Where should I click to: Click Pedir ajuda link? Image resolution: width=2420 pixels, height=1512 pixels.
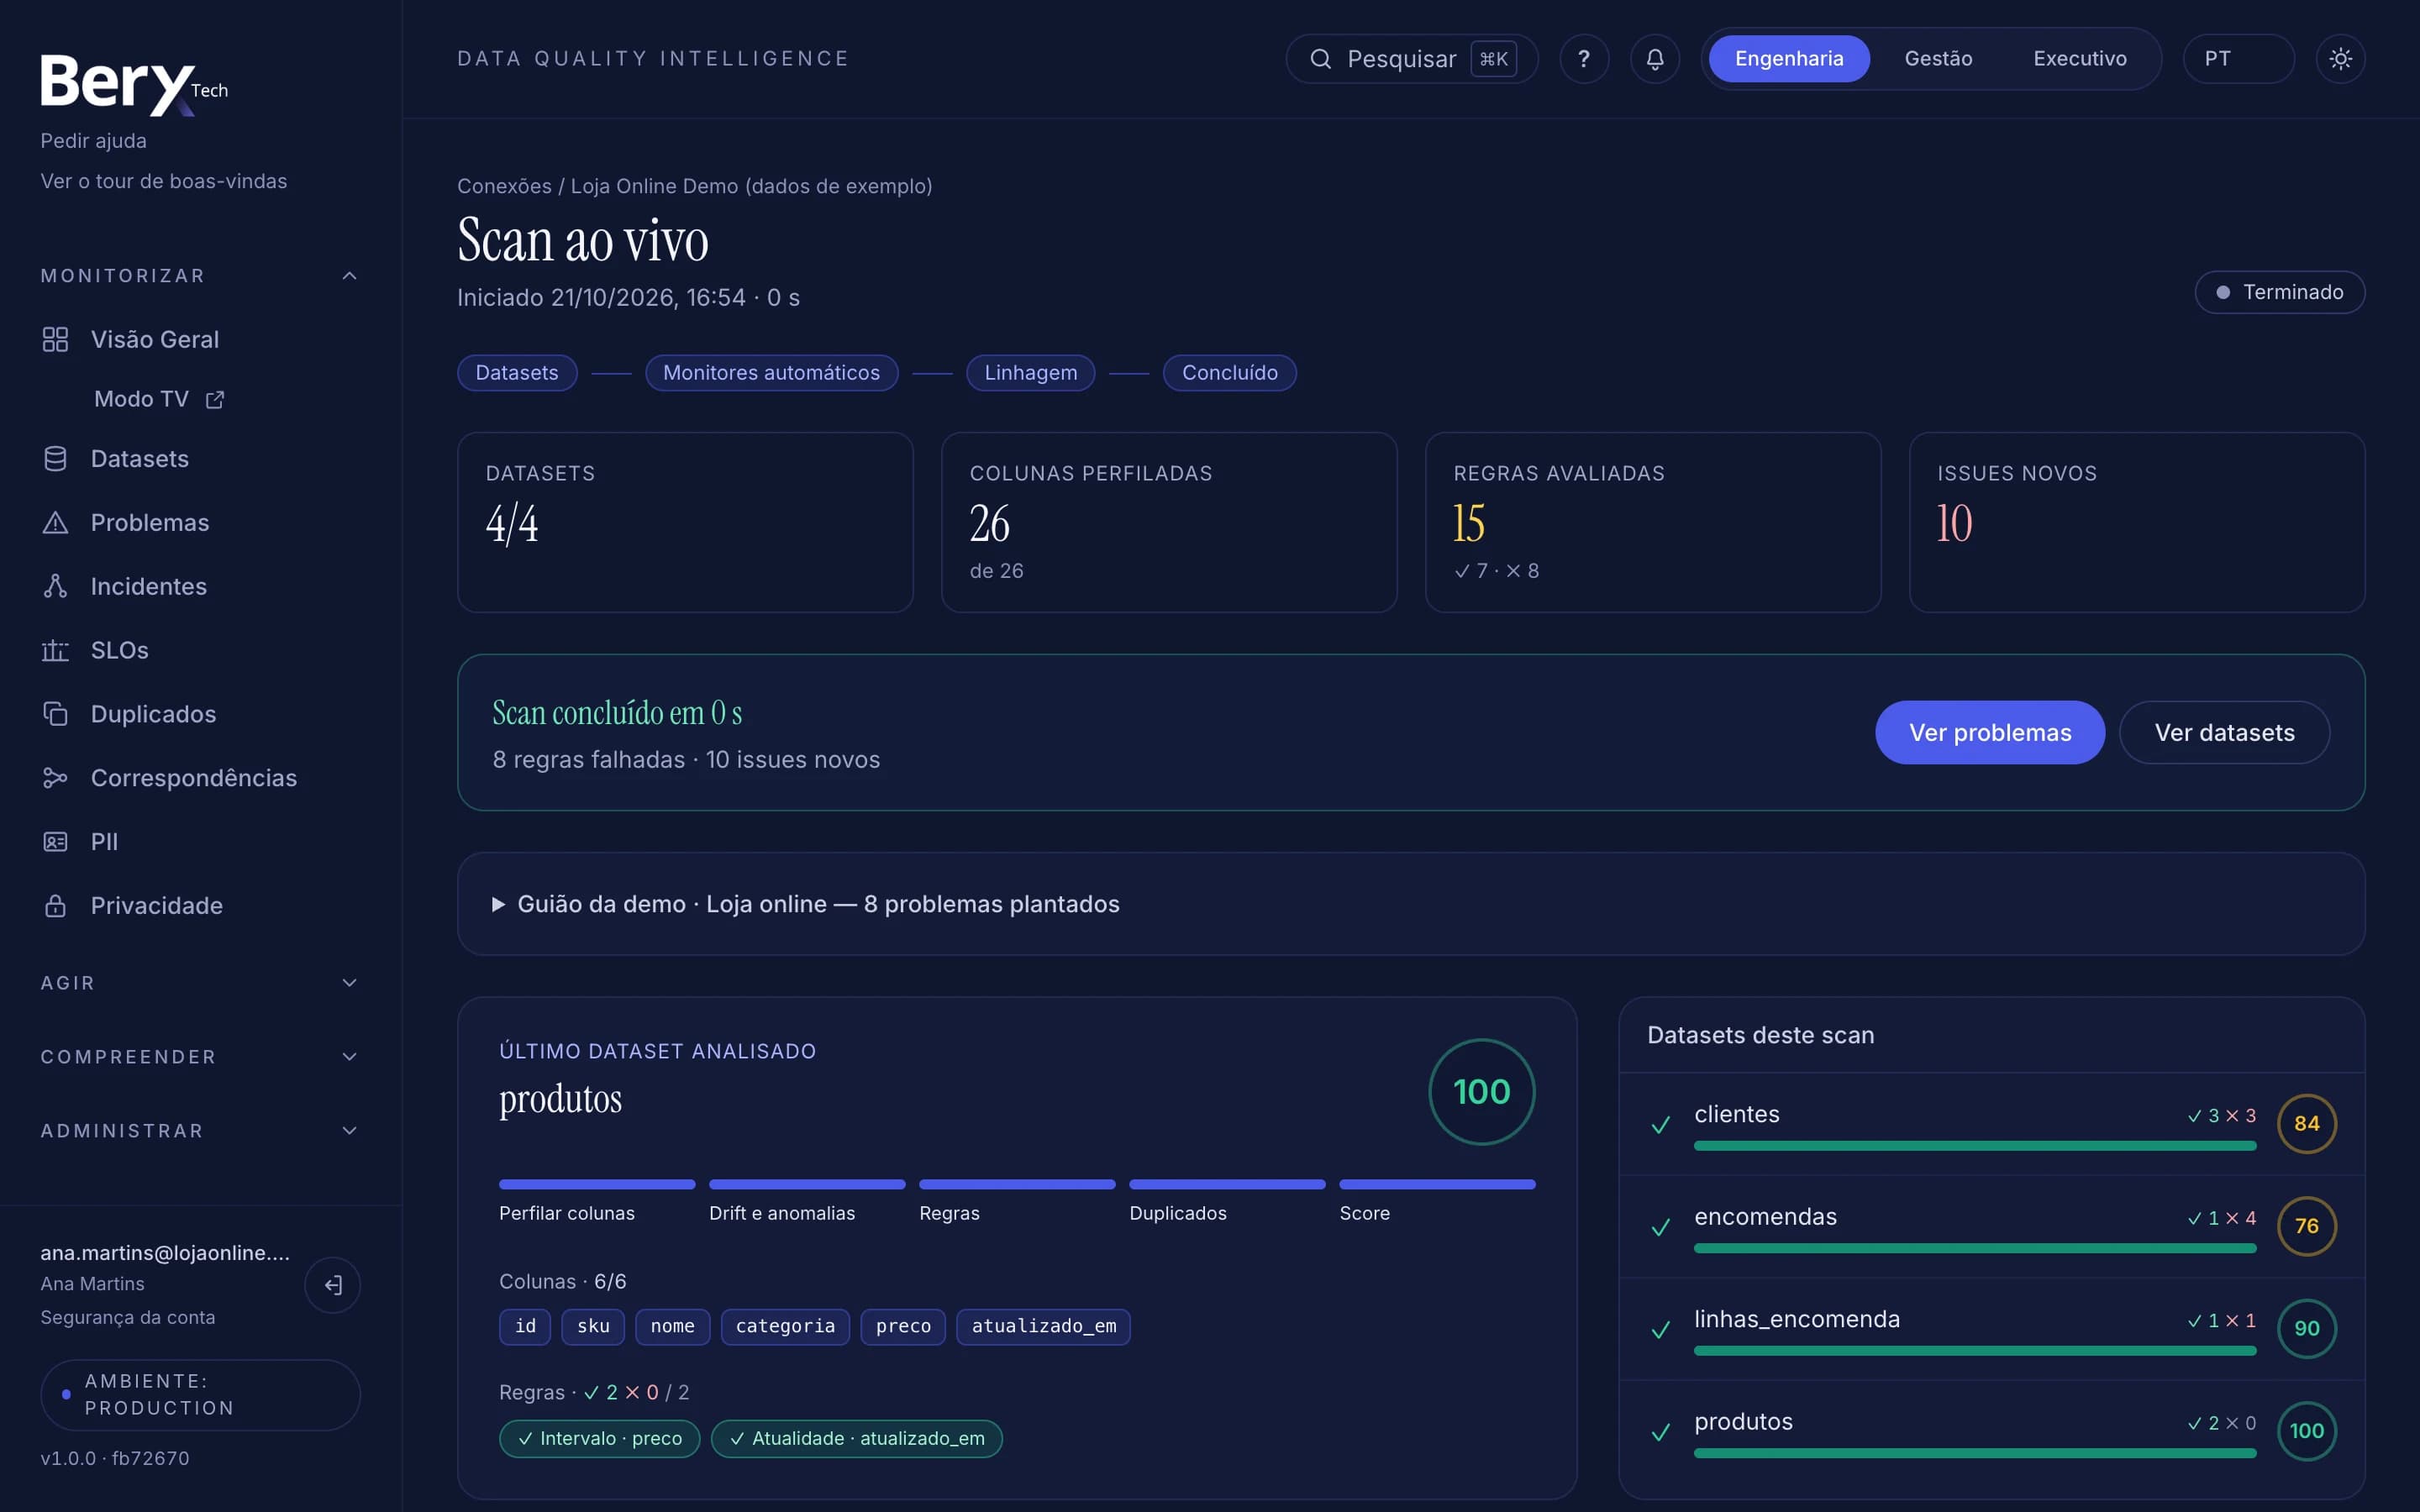click(93, 141)
